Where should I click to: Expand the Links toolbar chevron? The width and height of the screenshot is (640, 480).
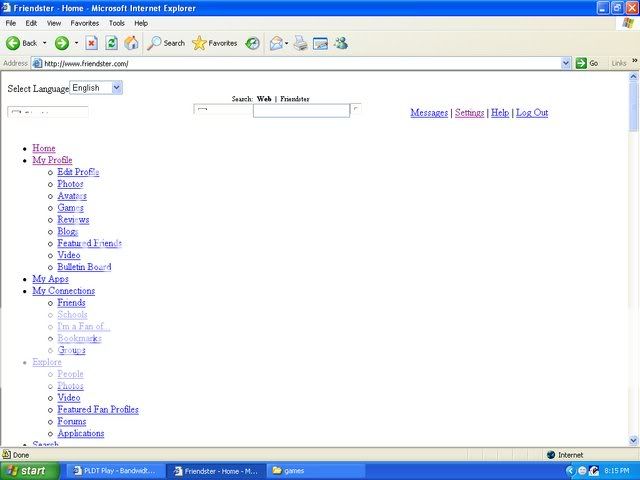(635, 60)
